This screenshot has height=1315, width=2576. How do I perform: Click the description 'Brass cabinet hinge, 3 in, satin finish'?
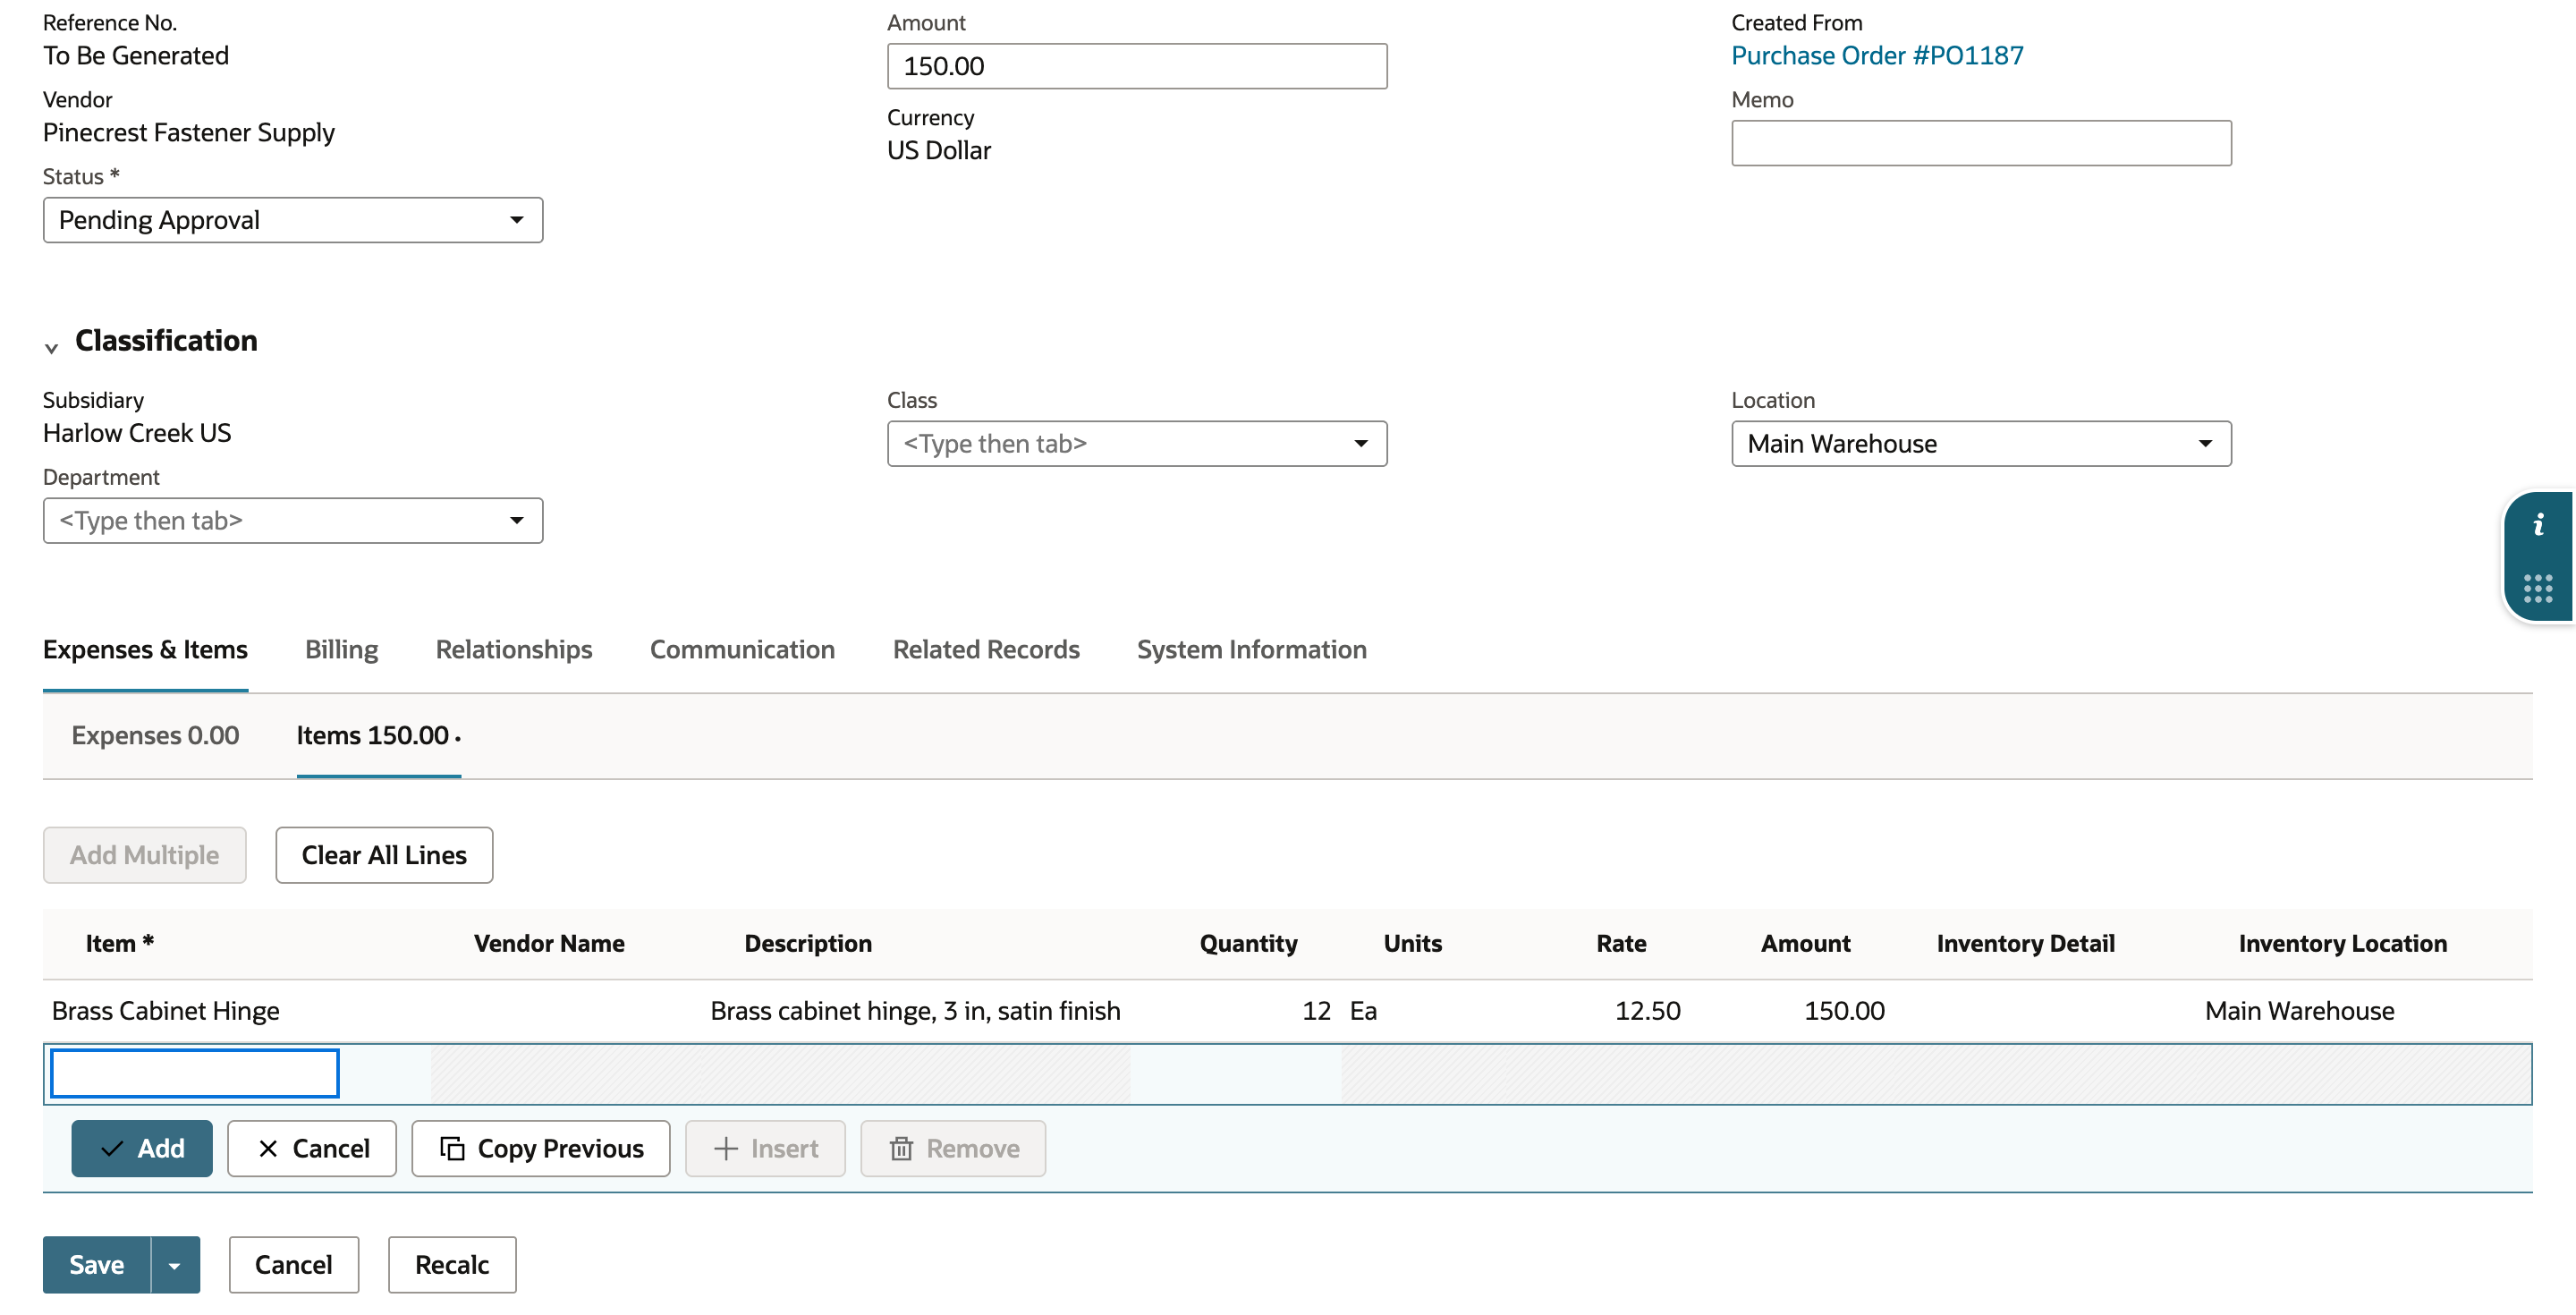click(x=915, y=1011)
